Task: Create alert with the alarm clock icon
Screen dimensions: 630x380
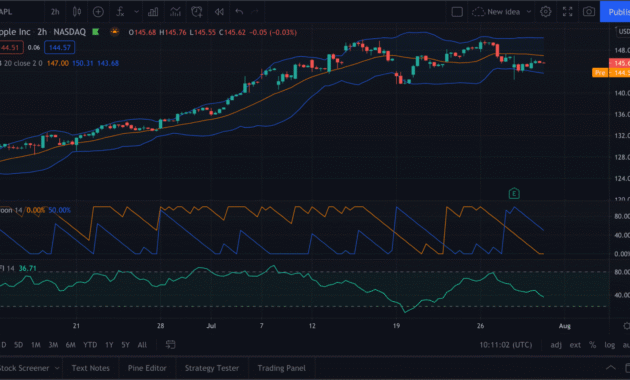Action: click(x=197, y=12)
